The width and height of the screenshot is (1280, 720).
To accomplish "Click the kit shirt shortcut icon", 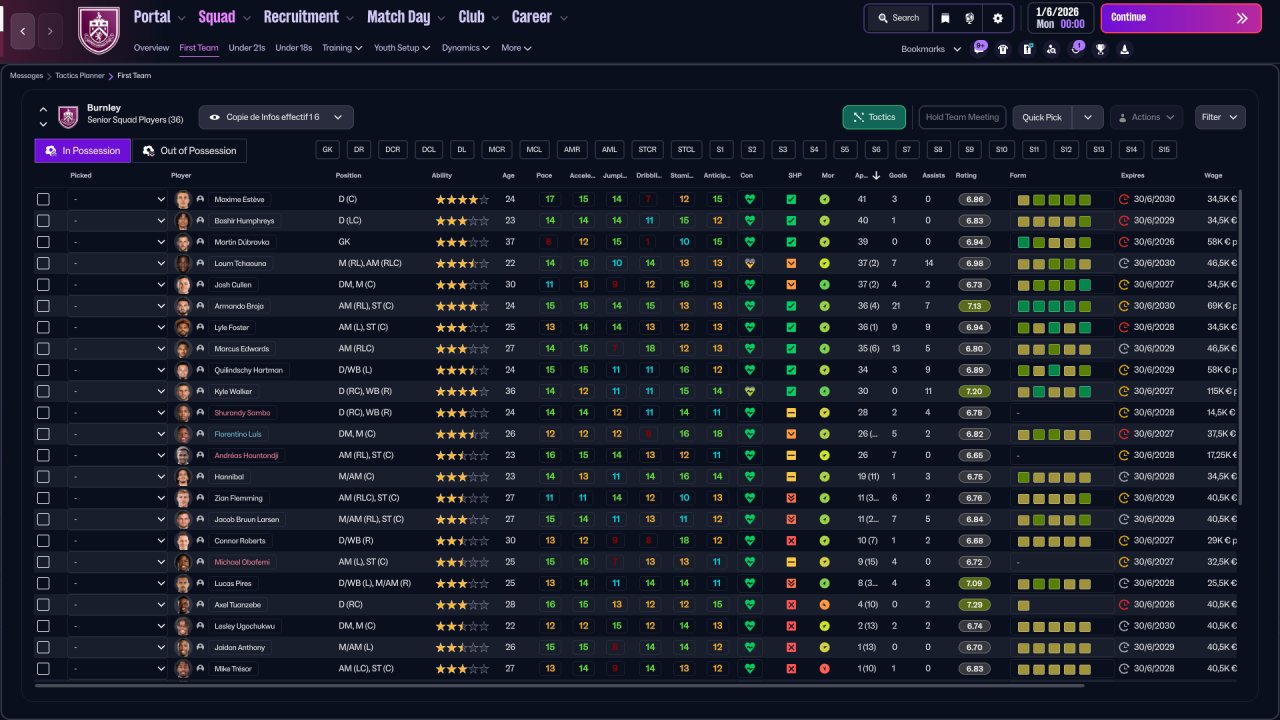I will 1003,49.
